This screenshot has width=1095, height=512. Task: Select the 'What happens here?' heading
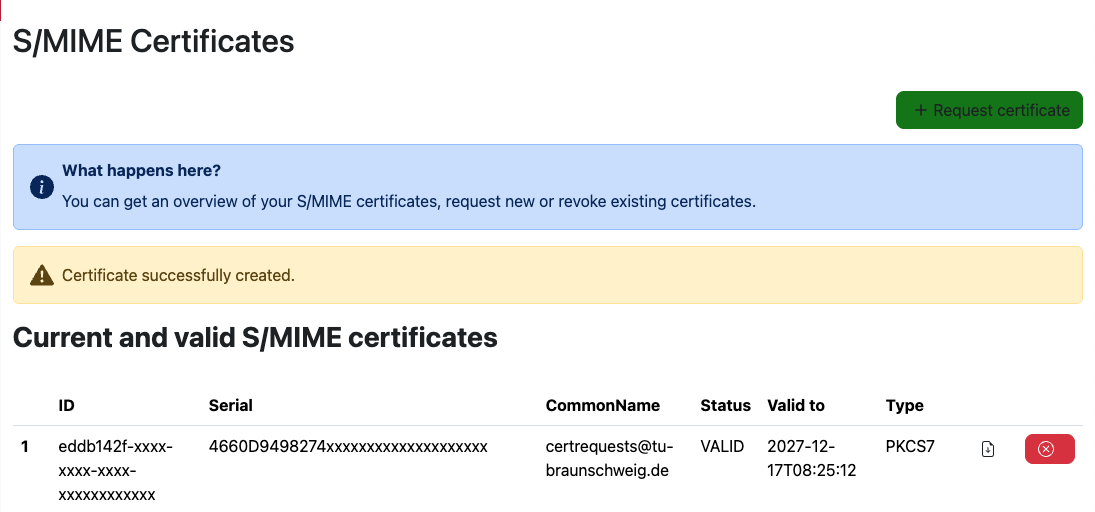(x=141, y=171)
